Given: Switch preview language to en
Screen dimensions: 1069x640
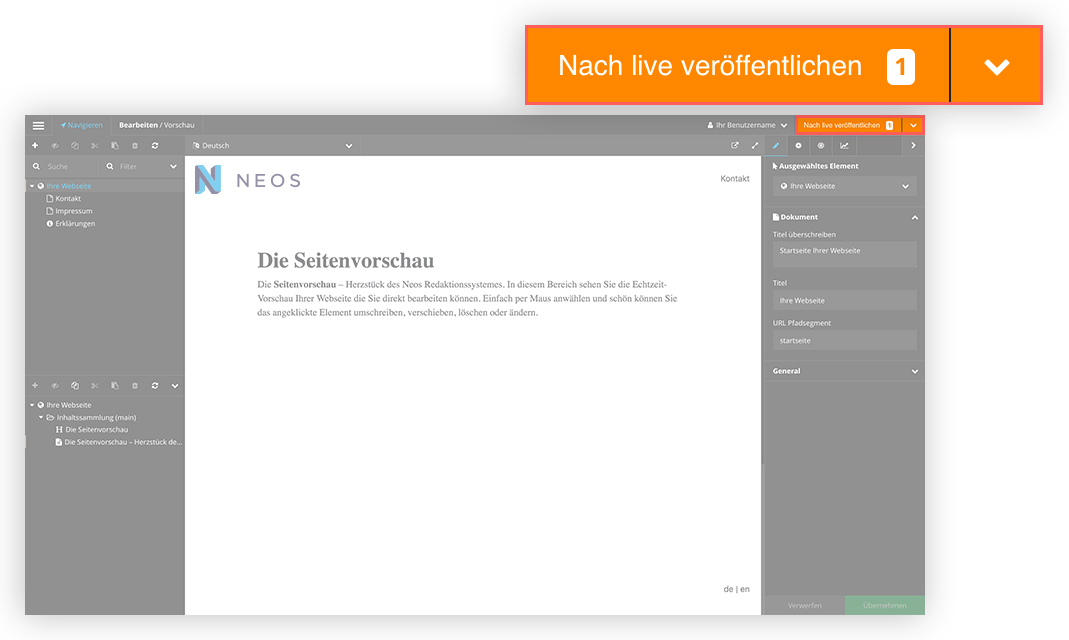Looking at the screenshot, I should (x=744, y=589).
